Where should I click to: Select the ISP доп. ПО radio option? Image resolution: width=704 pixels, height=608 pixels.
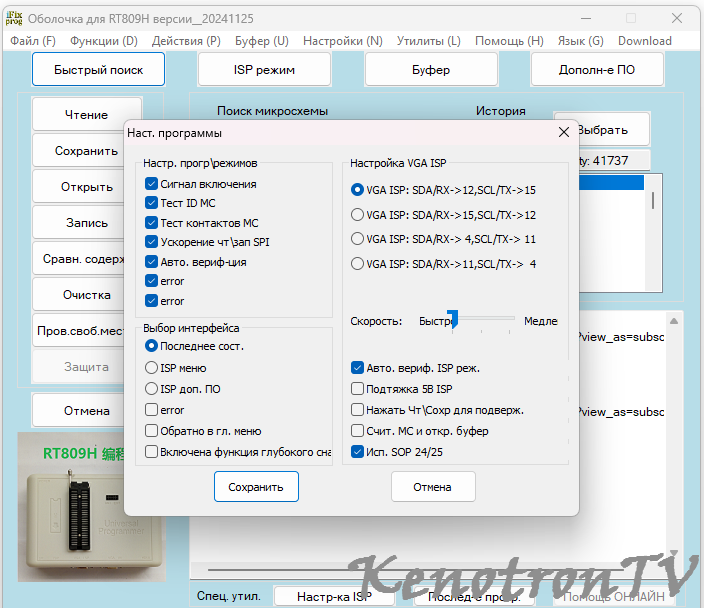[x=151, y=389]
